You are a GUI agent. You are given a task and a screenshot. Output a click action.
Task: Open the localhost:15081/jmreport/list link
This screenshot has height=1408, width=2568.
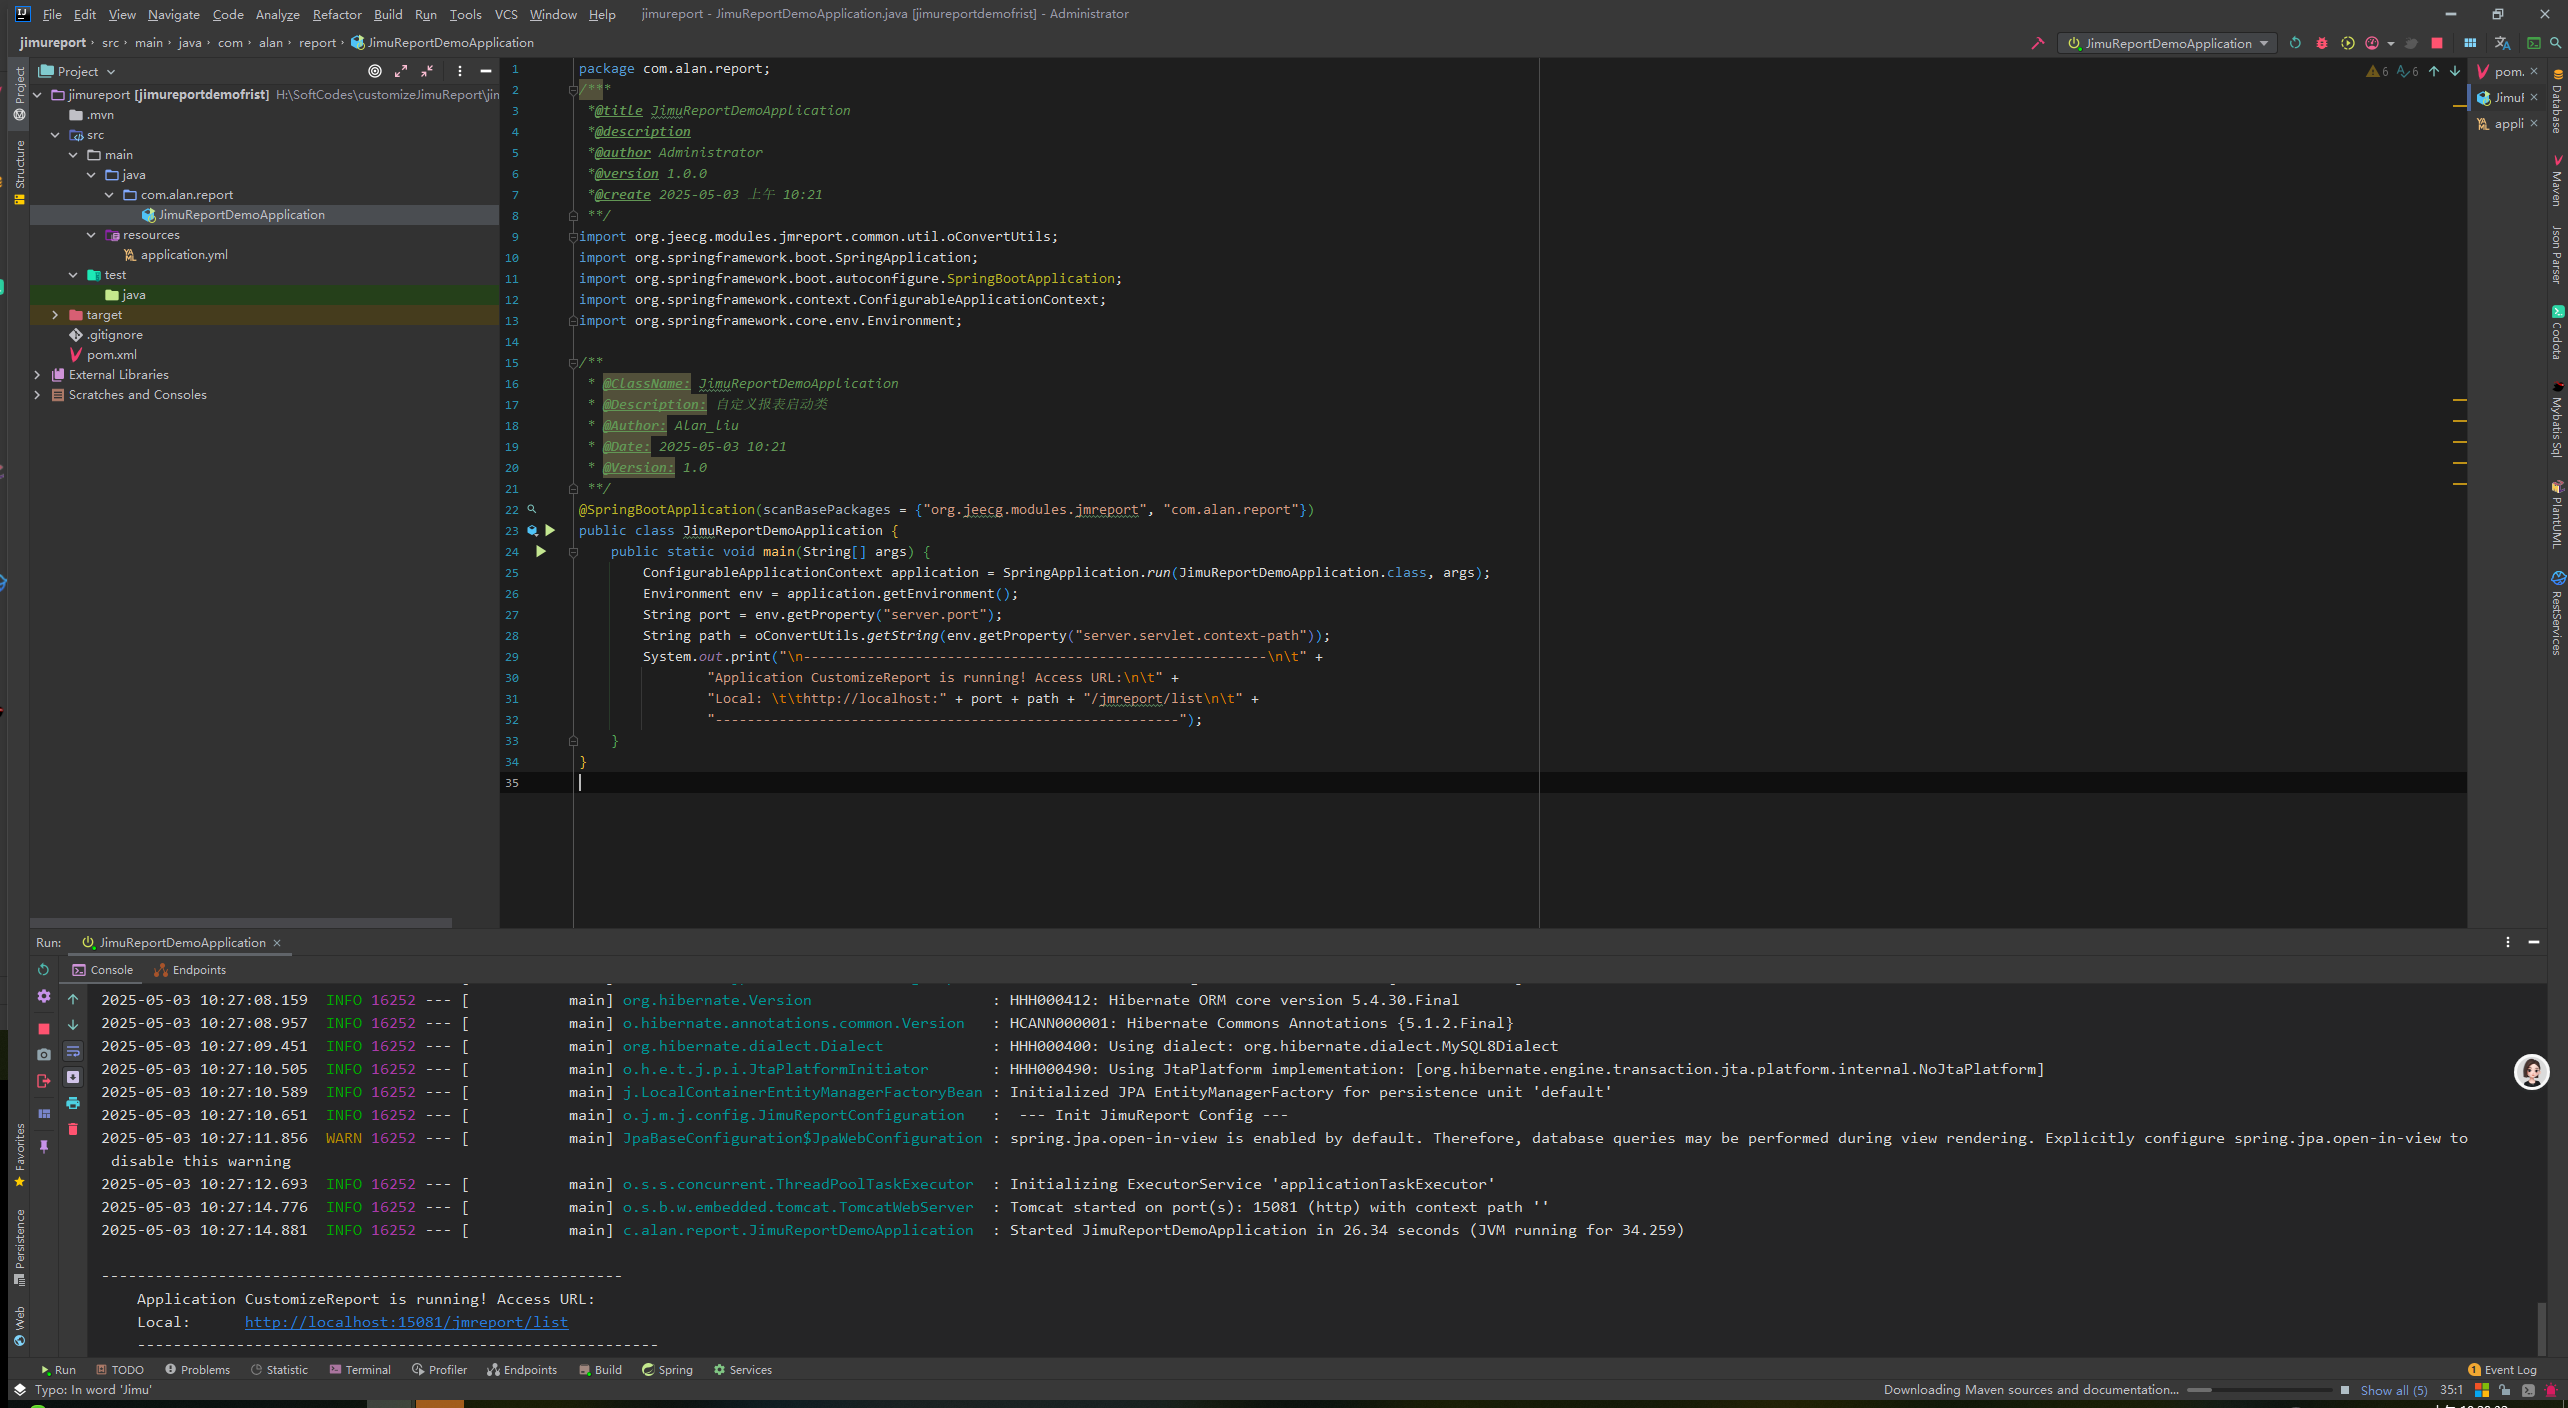[406, 1322]
